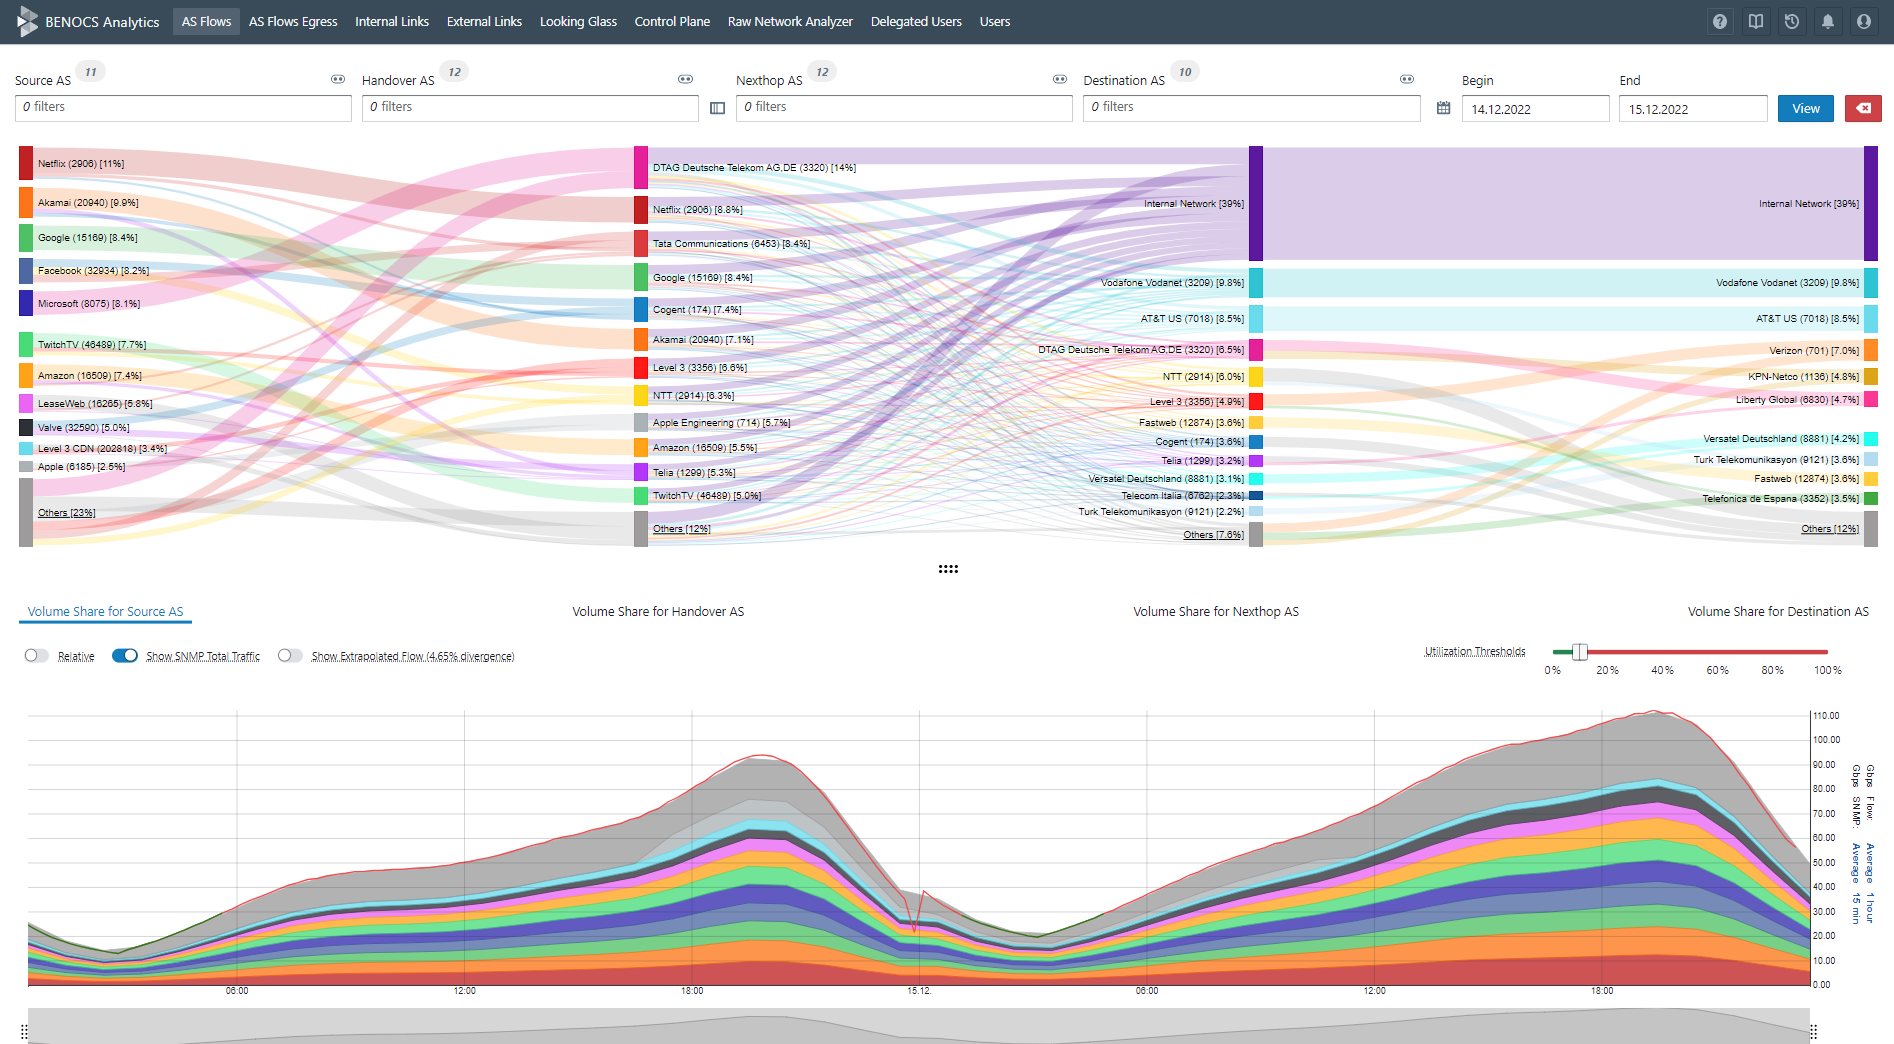Toggle the Relative switch
This screenshot has height=1044, width=1894.
tap(37, 656)
